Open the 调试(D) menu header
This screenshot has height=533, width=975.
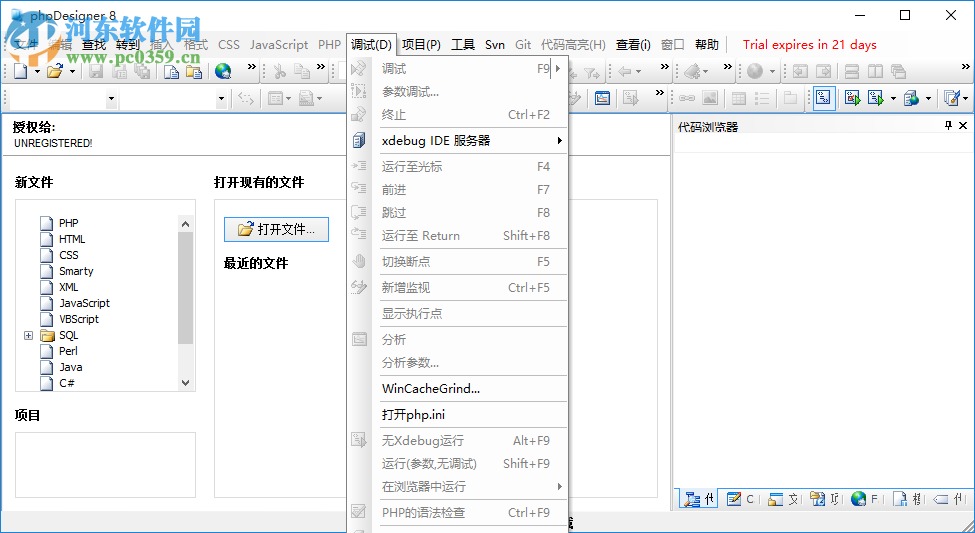371,45
